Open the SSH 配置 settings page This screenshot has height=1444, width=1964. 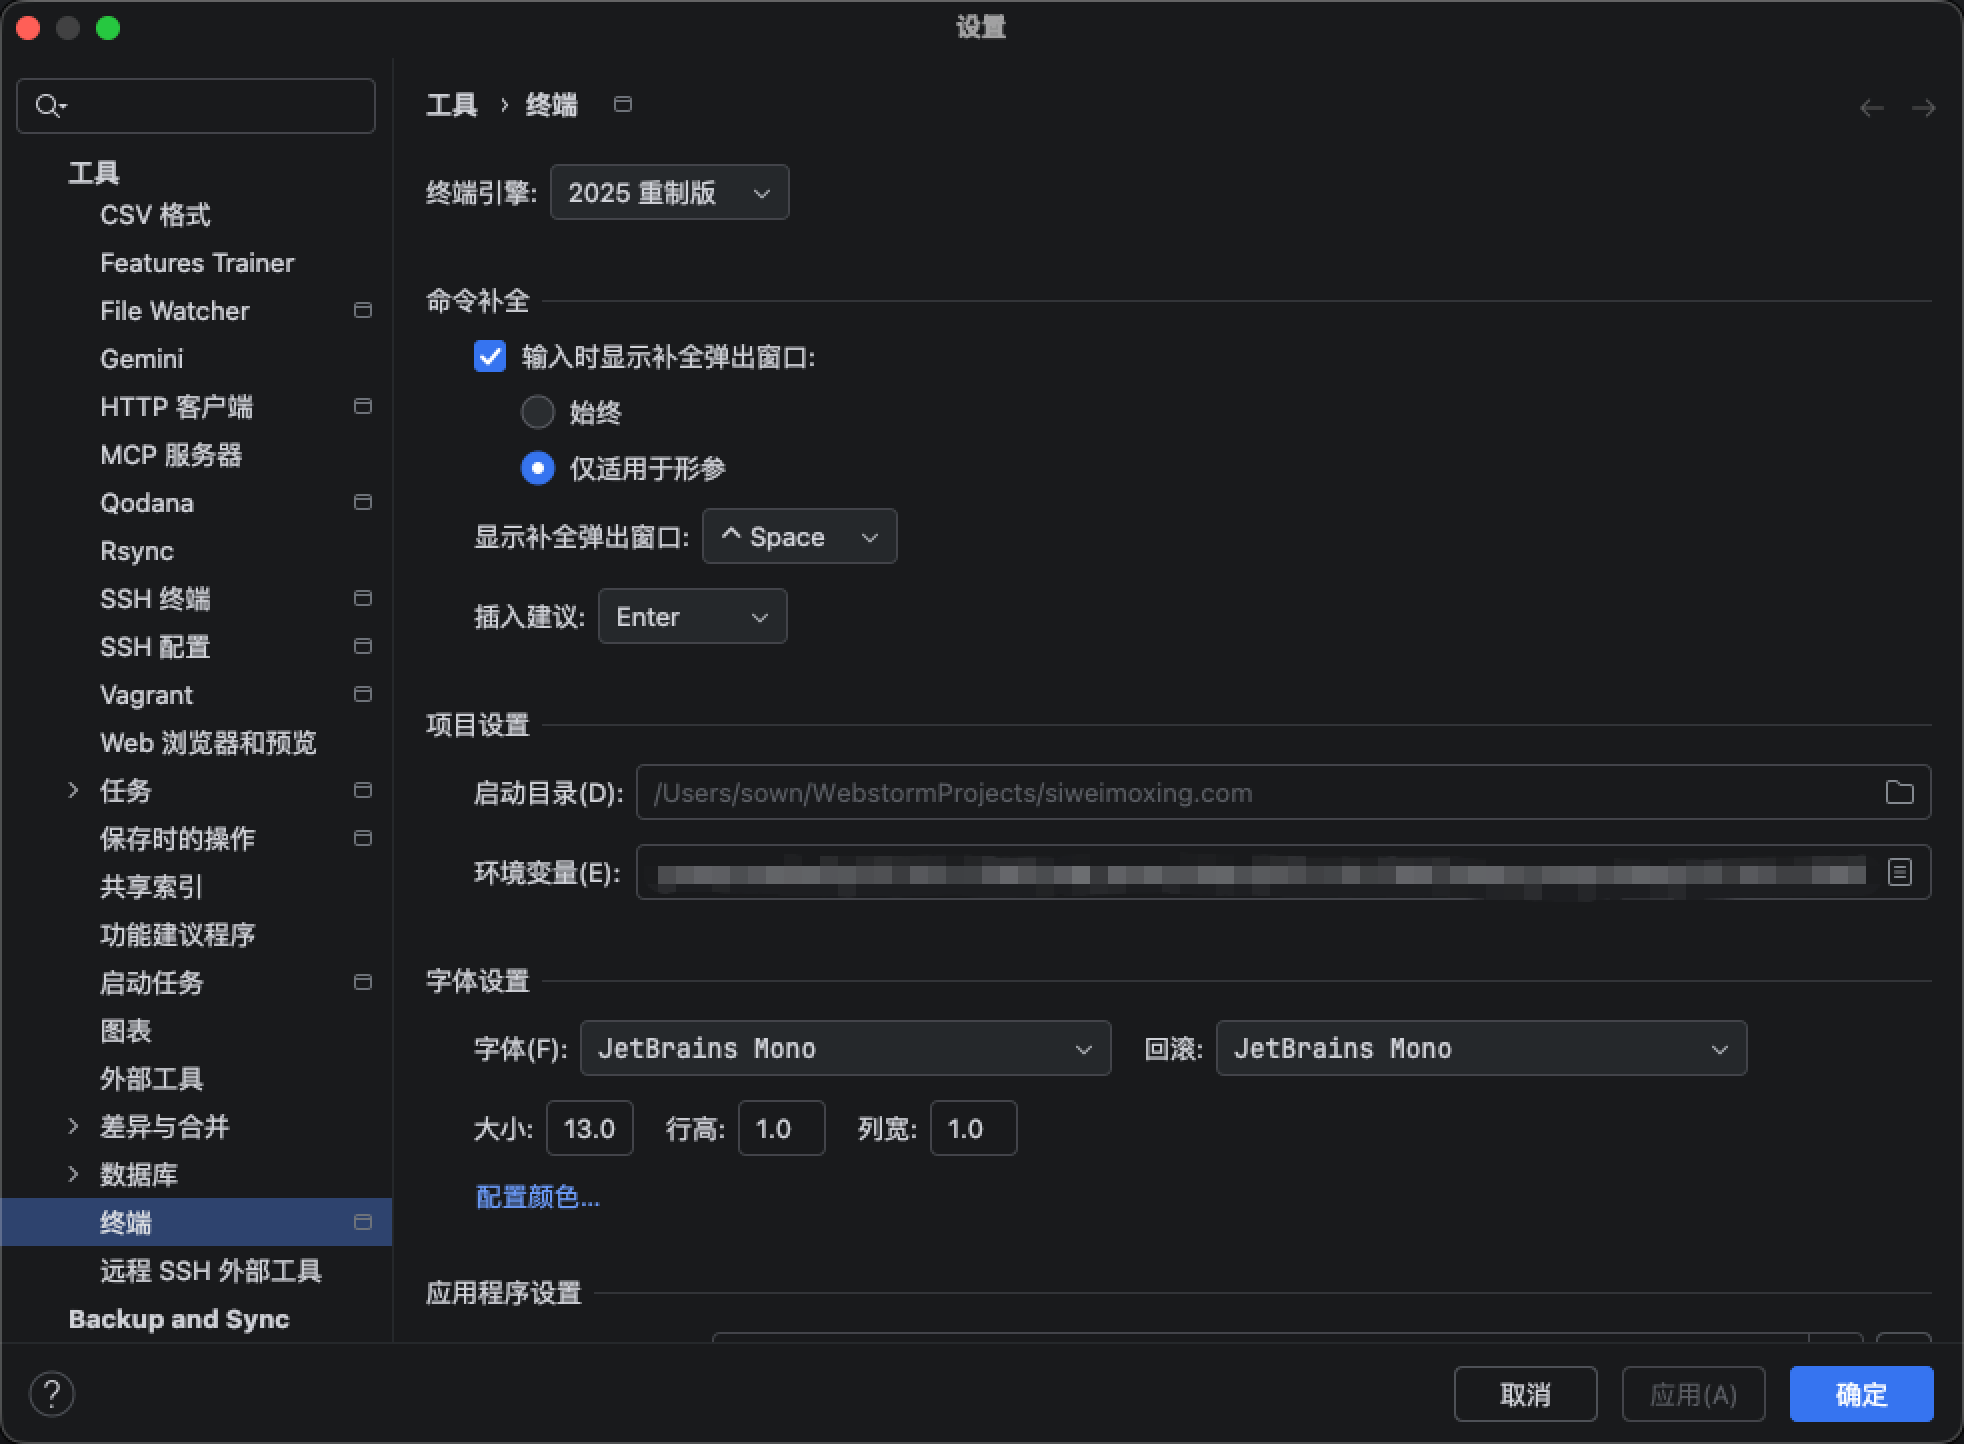point(155,647)
